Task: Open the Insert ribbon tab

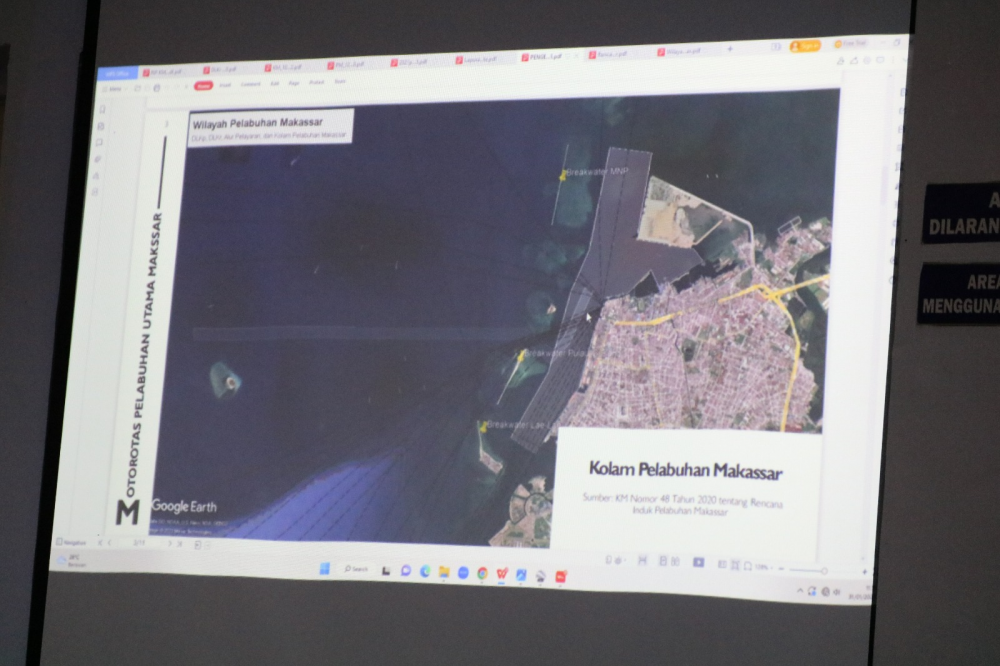Action: tap(225, 85)
